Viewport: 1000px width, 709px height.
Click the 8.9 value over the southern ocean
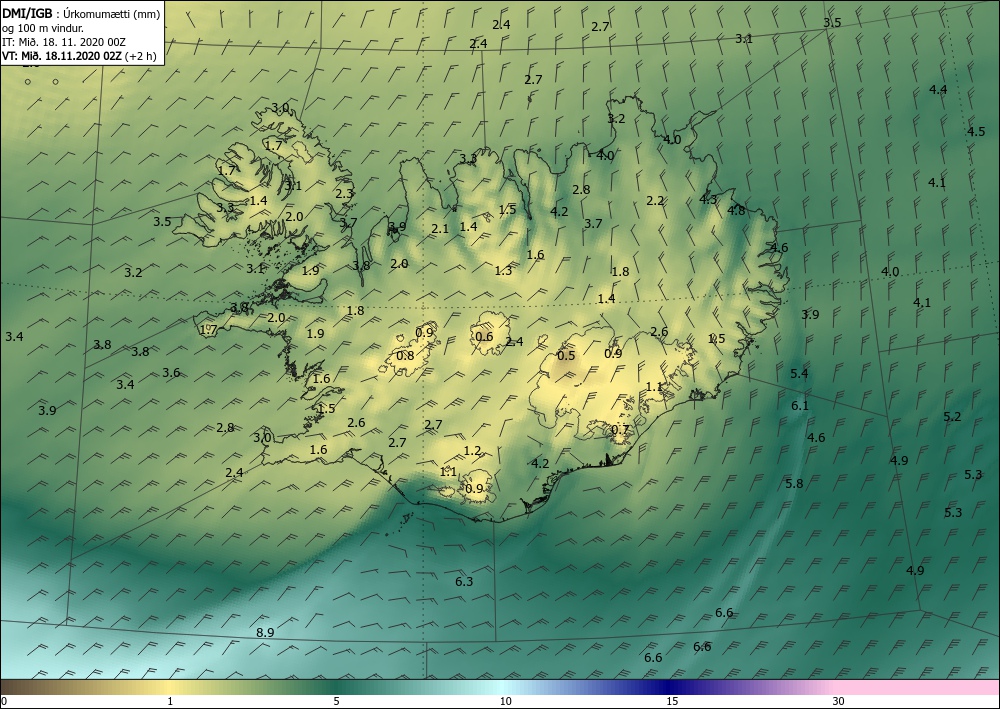[x=265, y=632]
